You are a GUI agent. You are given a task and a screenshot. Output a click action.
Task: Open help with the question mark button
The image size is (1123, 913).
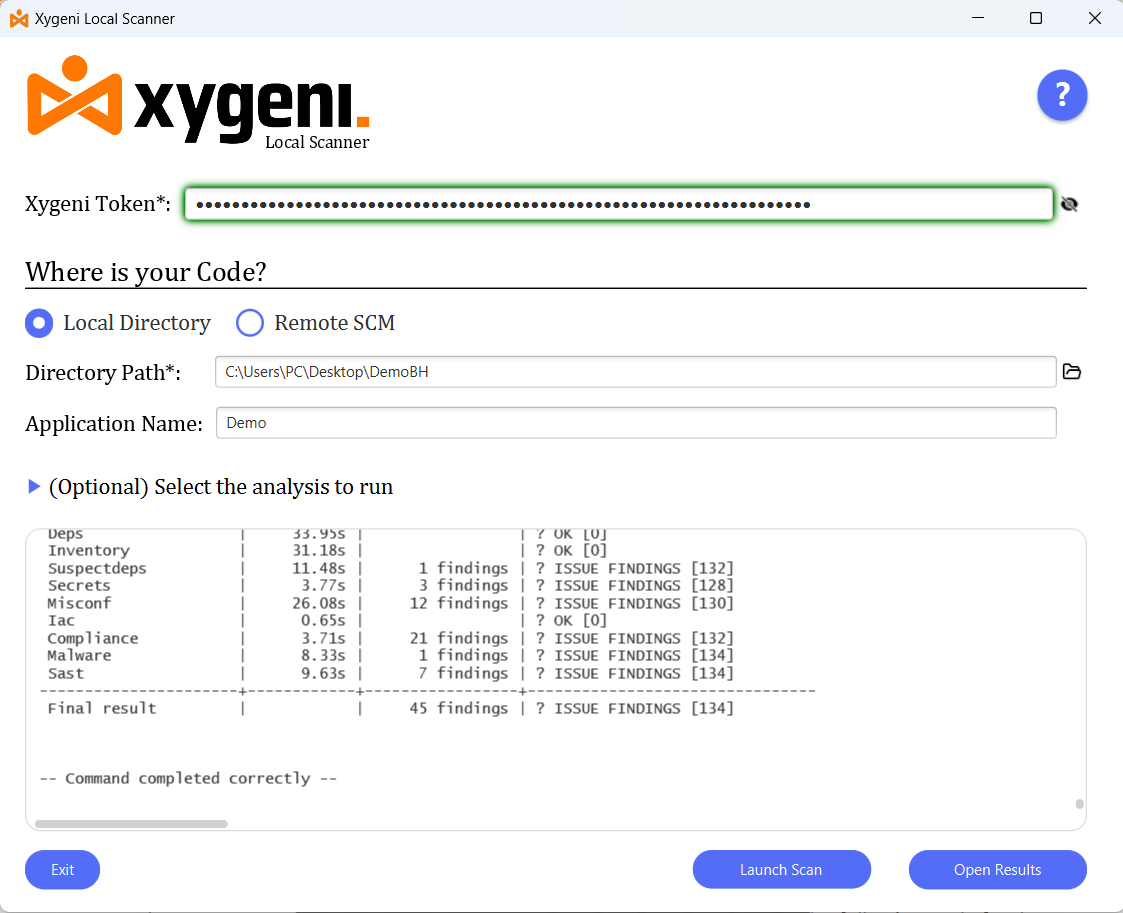click(x=1061, y=96)
